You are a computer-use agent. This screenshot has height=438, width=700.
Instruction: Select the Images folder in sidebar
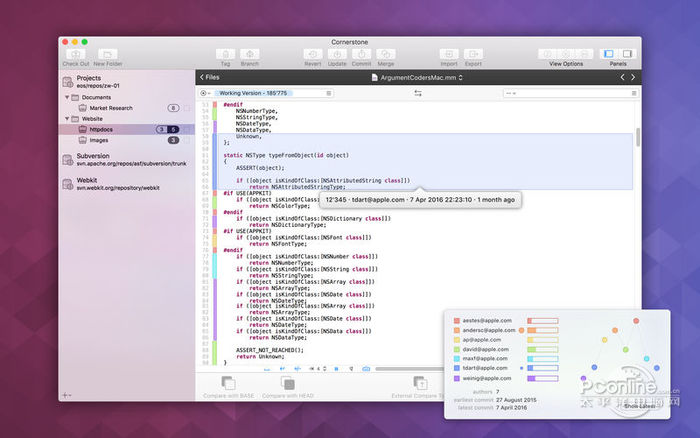pos(99,140)
